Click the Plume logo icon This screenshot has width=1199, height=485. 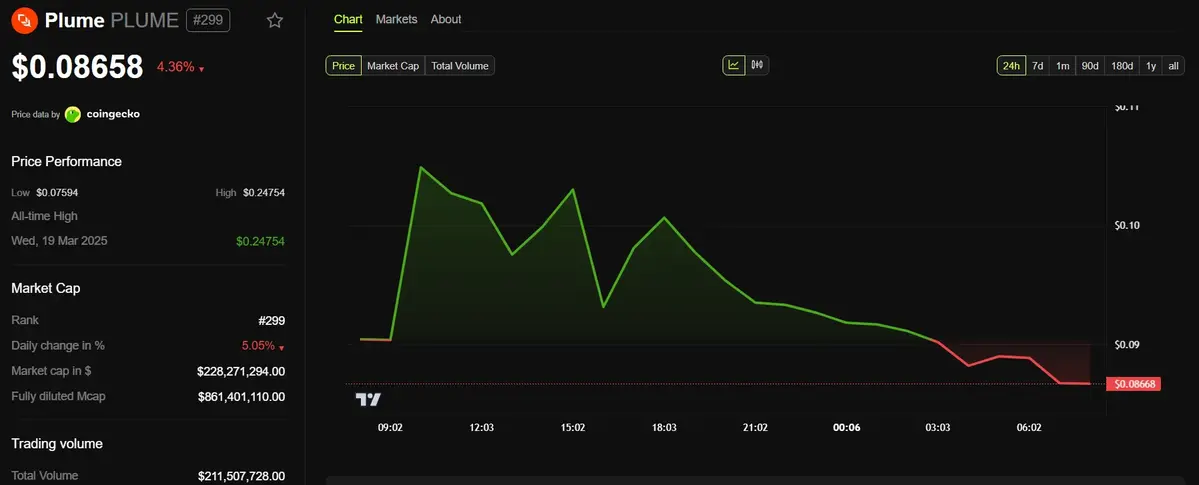click(x=25, y=19)
